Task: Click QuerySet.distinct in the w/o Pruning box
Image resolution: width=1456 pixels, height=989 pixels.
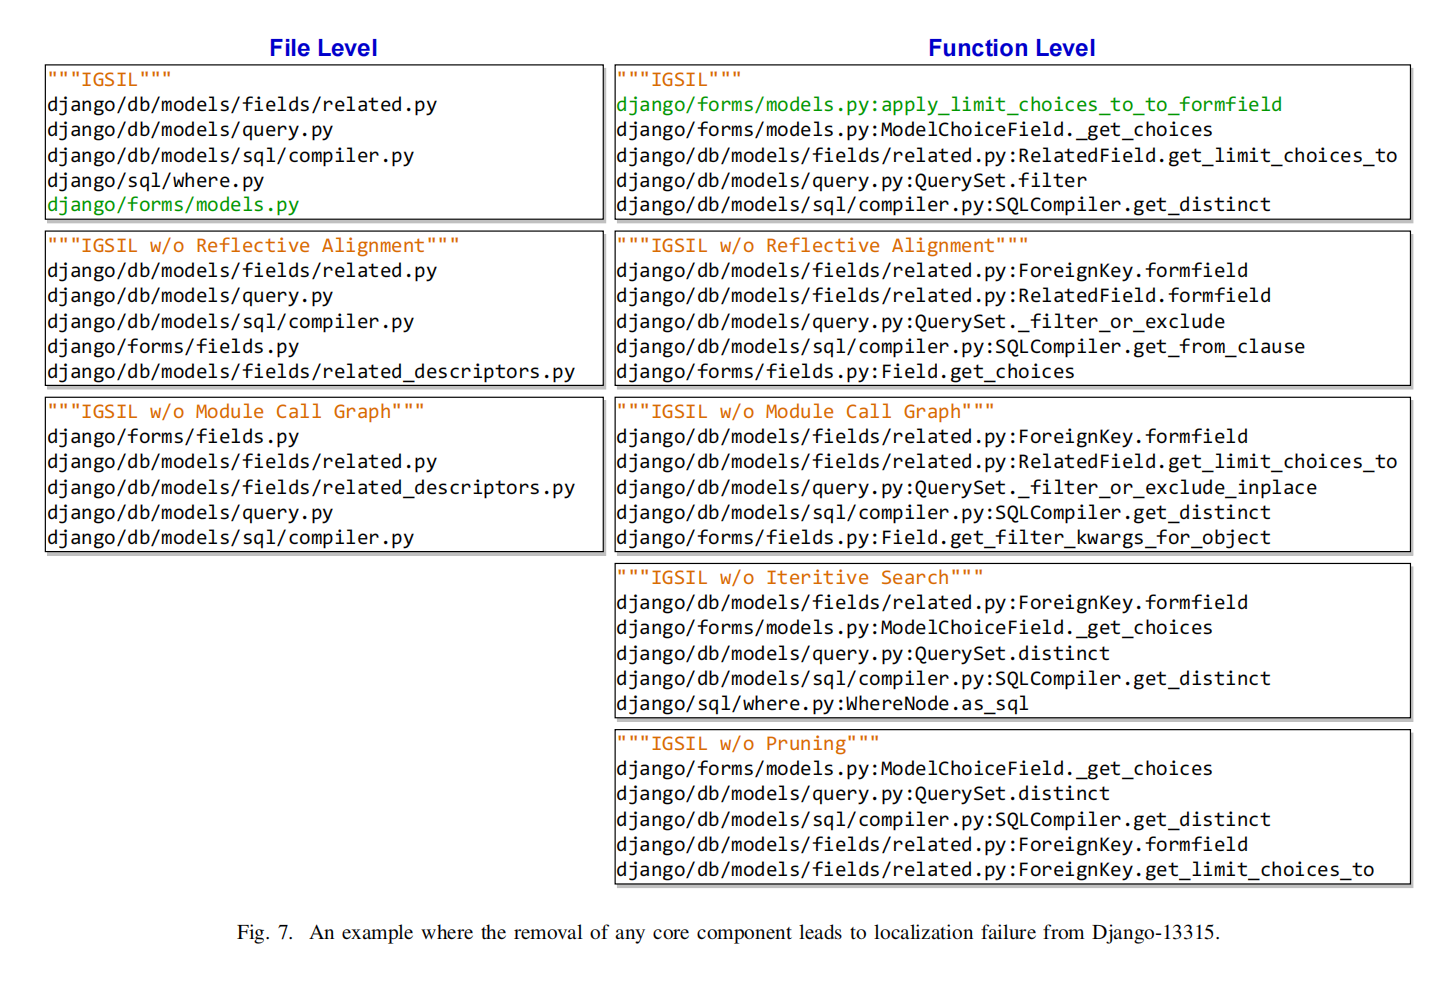Action: coord(863,794)
